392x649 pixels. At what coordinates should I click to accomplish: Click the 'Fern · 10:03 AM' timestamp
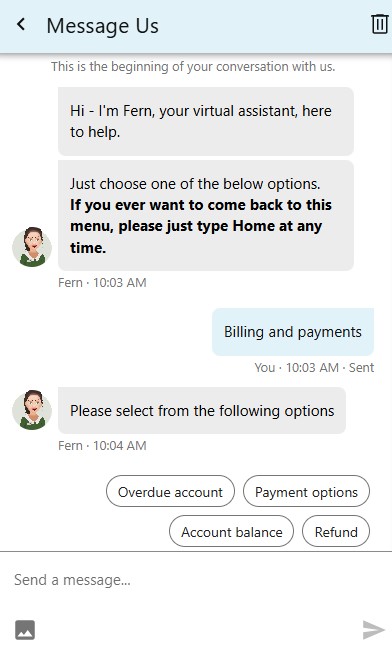[102, 283]
